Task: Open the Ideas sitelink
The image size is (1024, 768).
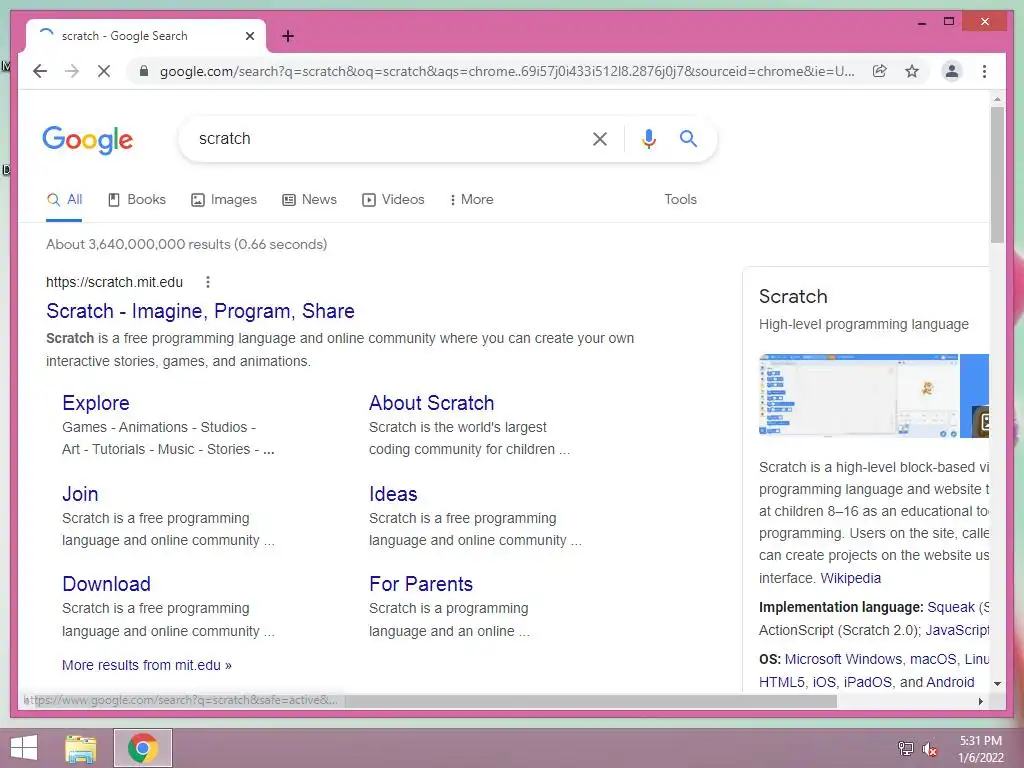Action: 393,494
